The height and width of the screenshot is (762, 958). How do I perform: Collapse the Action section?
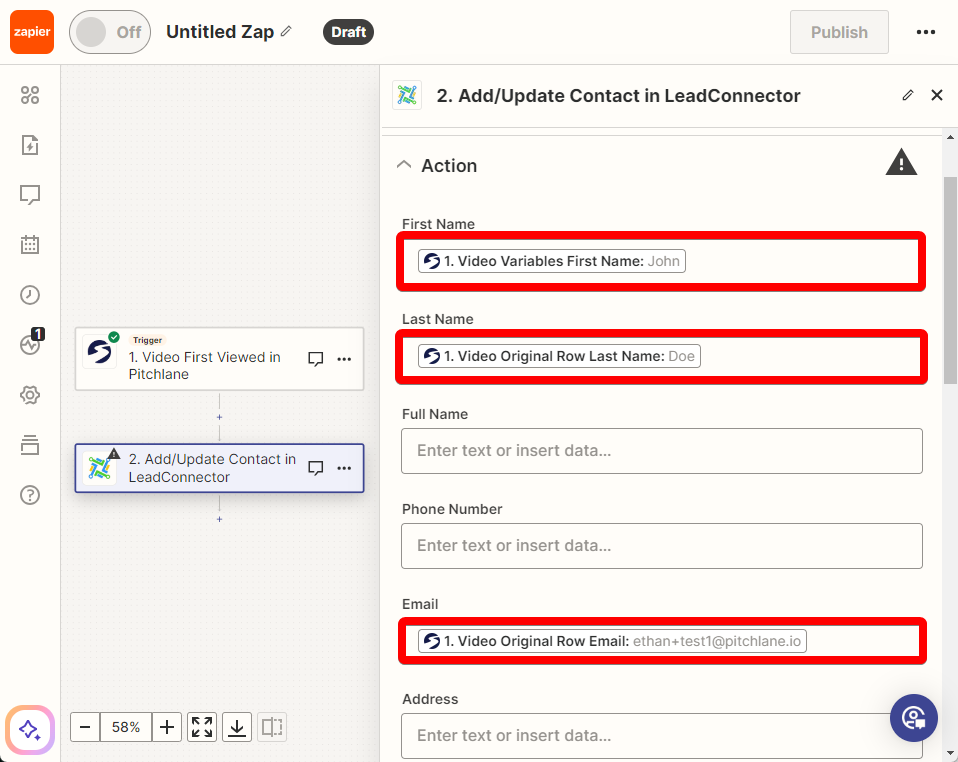click(x=404, y=164)
